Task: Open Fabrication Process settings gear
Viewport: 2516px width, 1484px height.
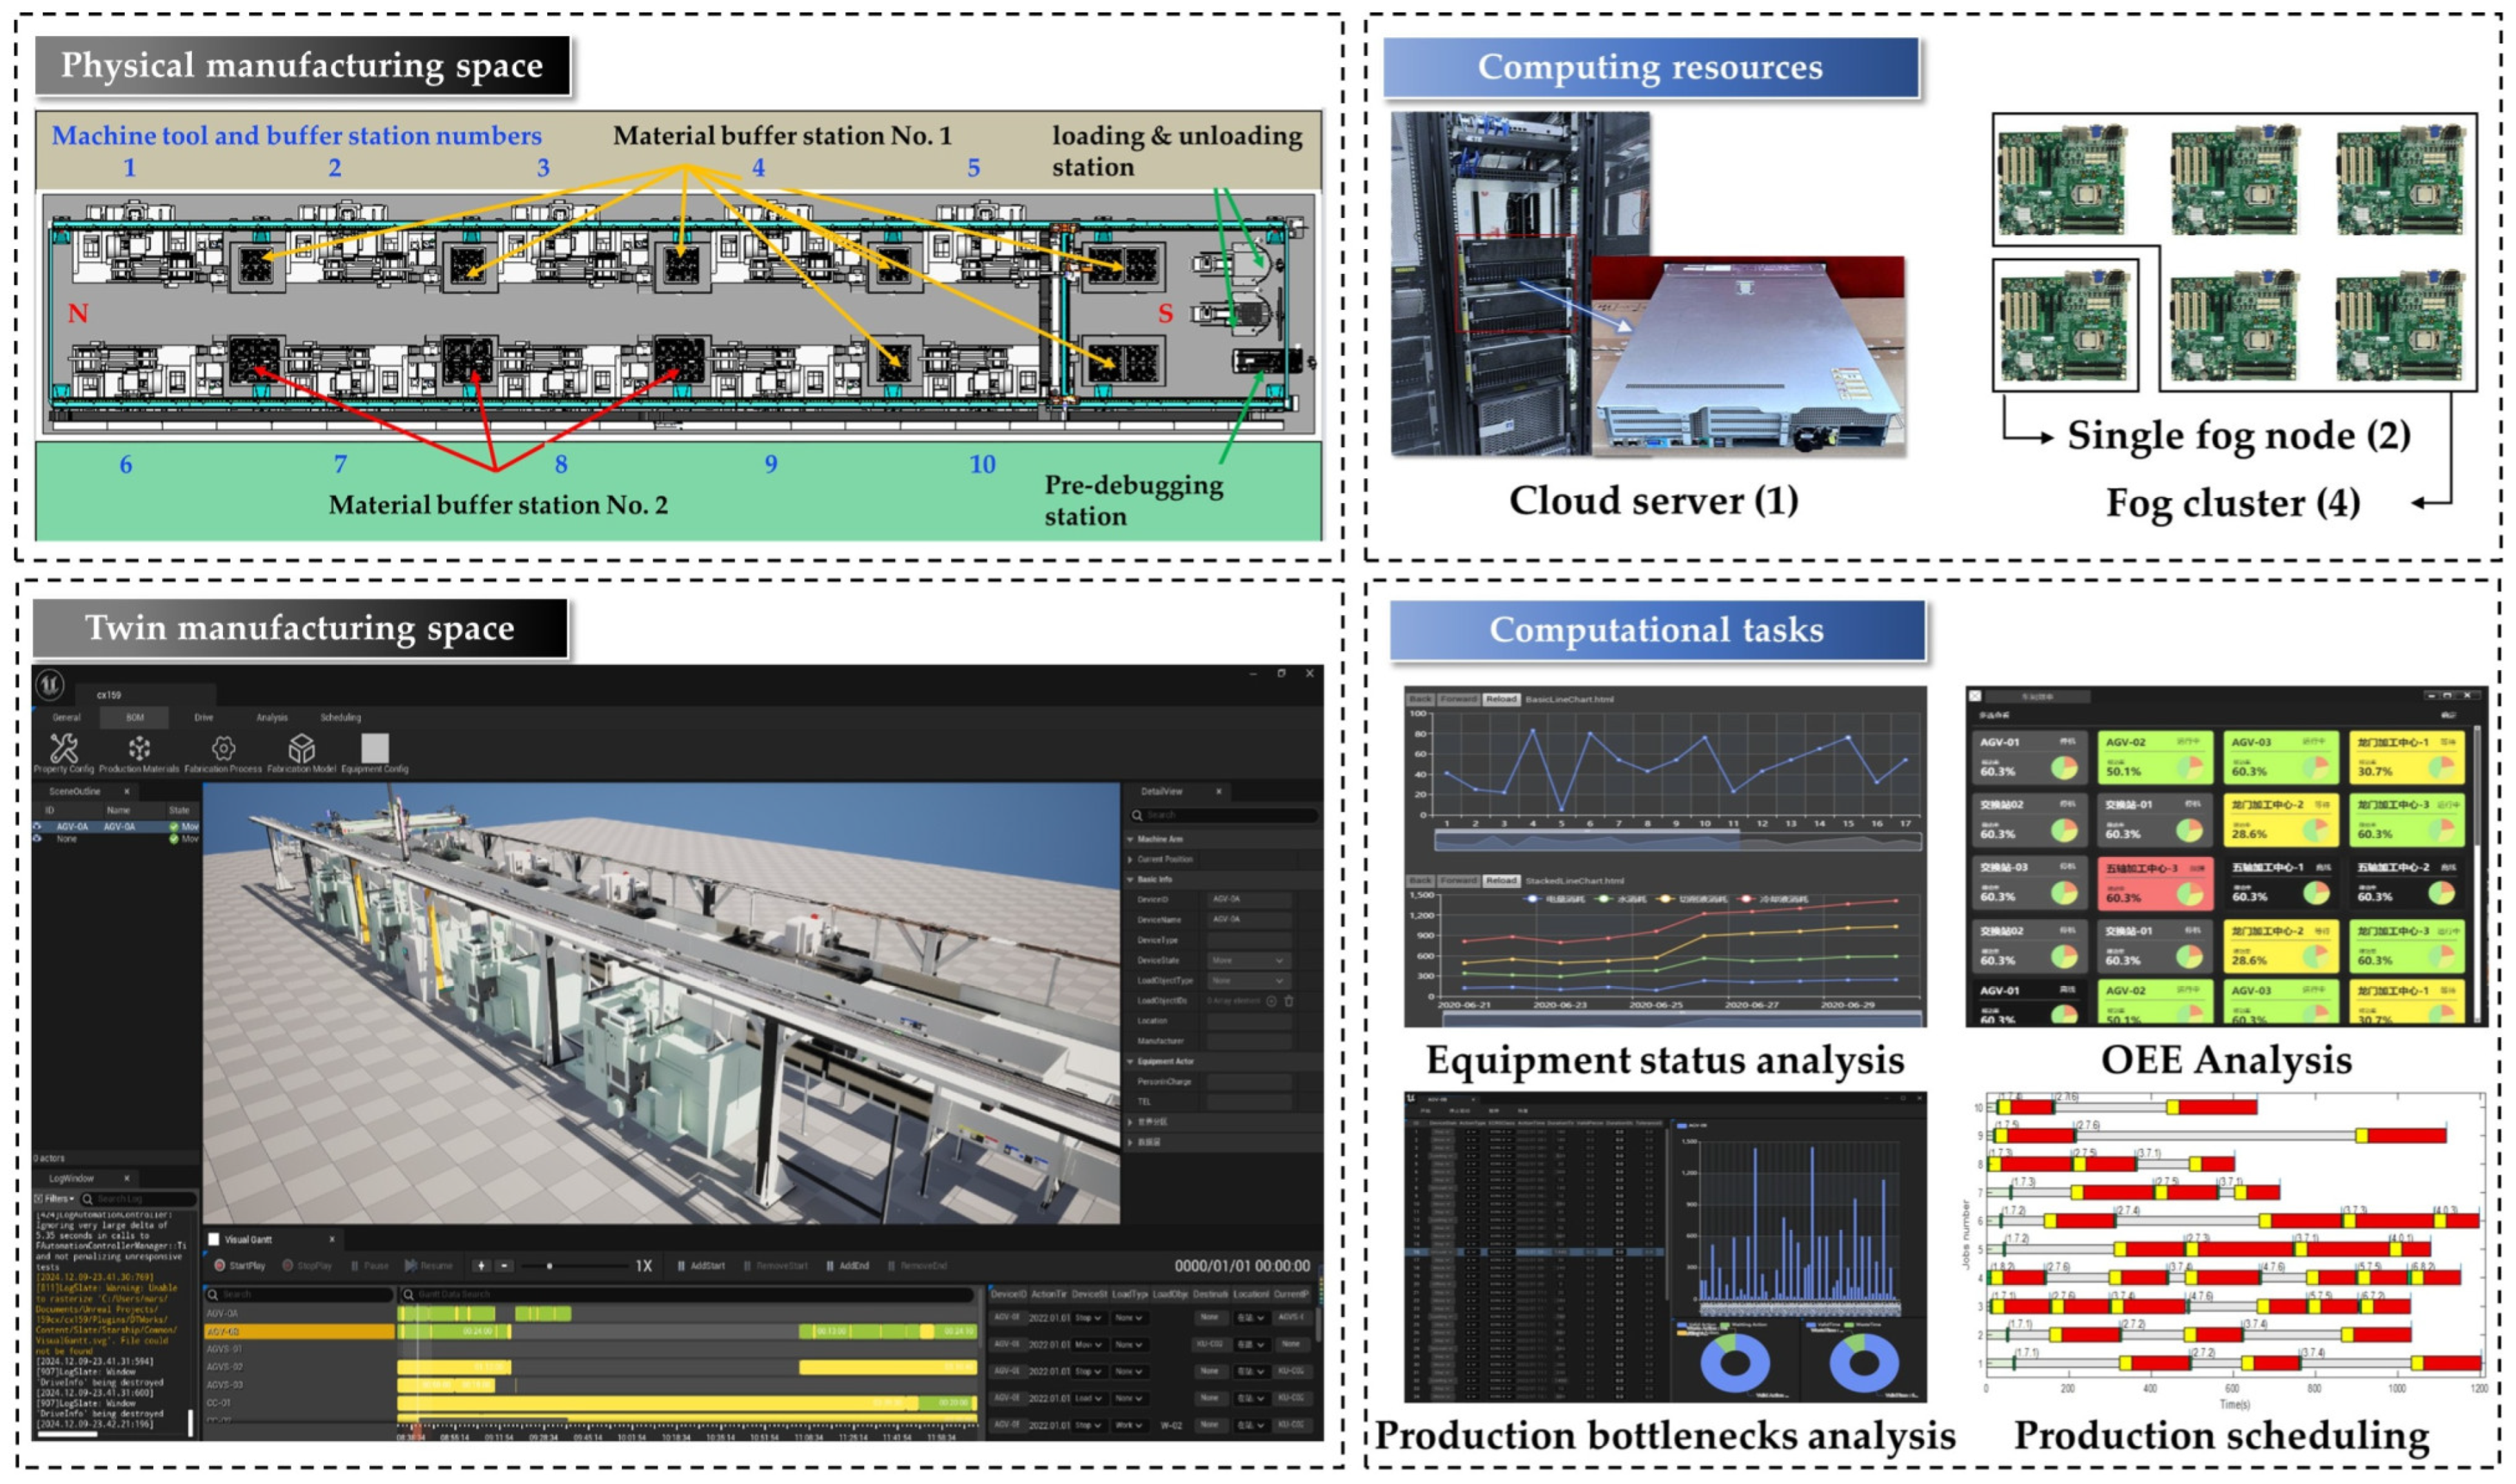Action: tap(223, 750)
